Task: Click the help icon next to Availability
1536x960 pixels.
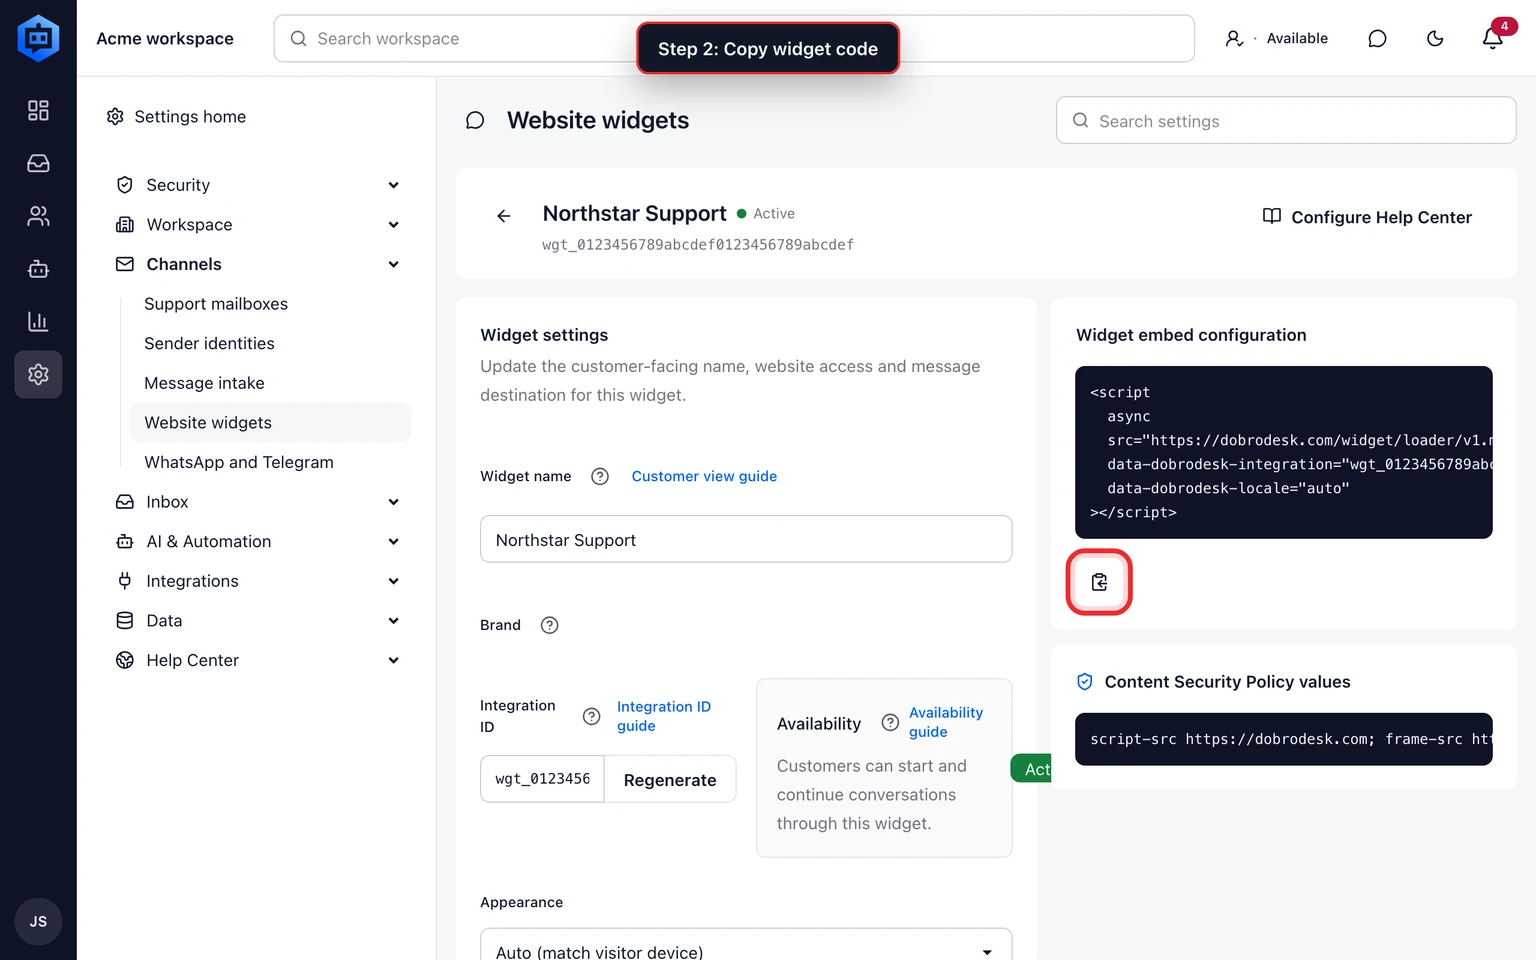Action: tap(890, 723)
